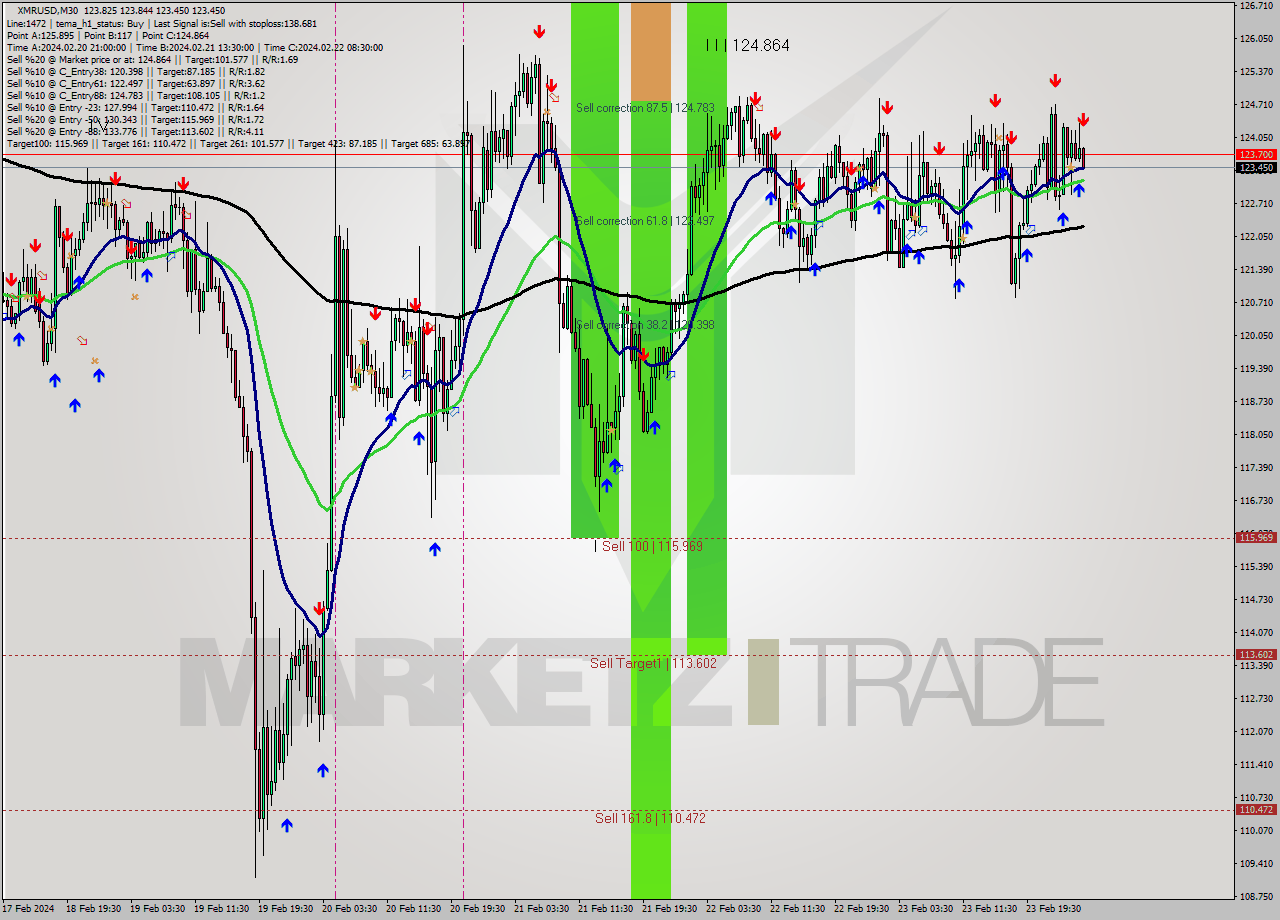
Task: Click the 108.750 price axis value
Action: tap(1256, 897)
